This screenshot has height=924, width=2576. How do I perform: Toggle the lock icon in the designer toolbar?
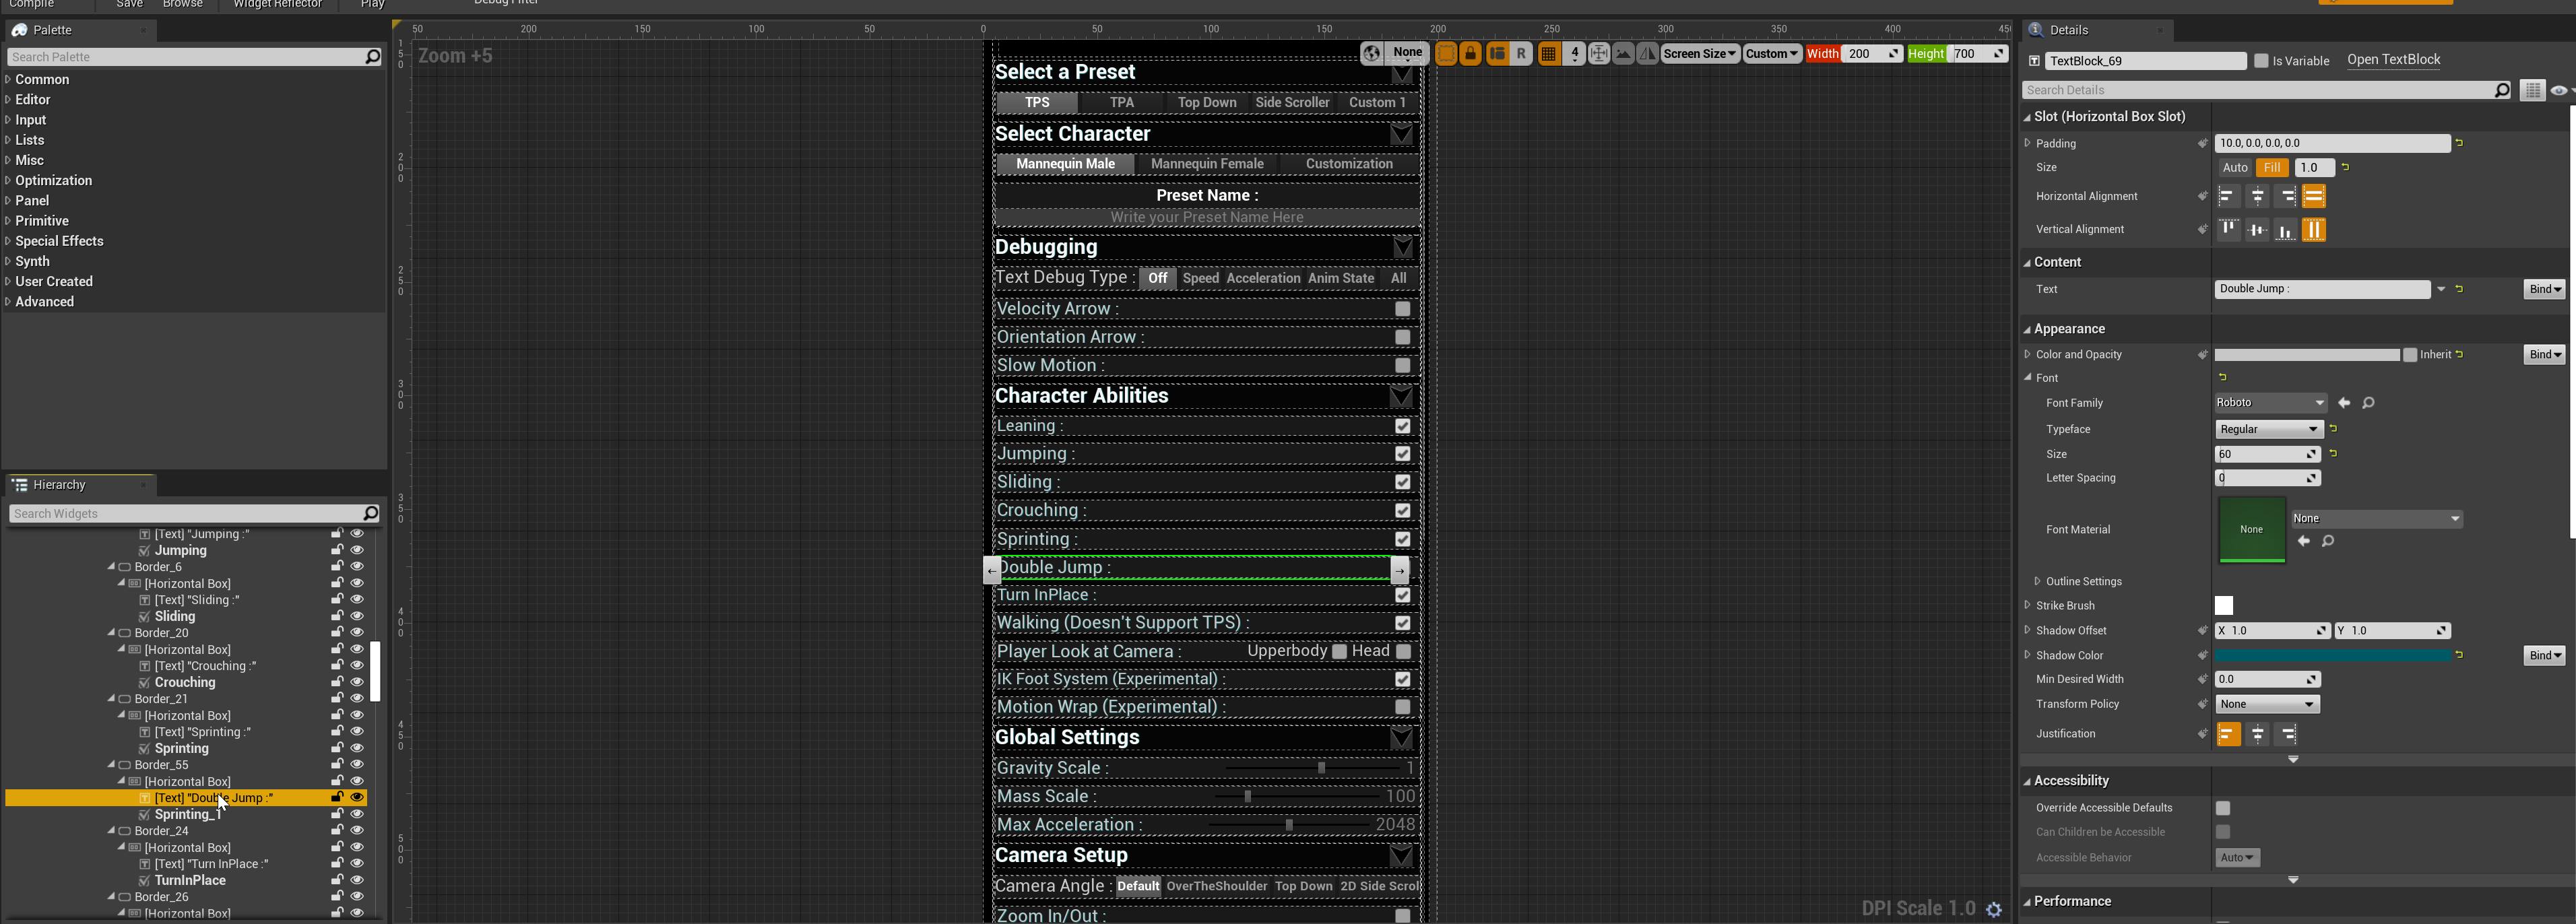point(1471,54)
